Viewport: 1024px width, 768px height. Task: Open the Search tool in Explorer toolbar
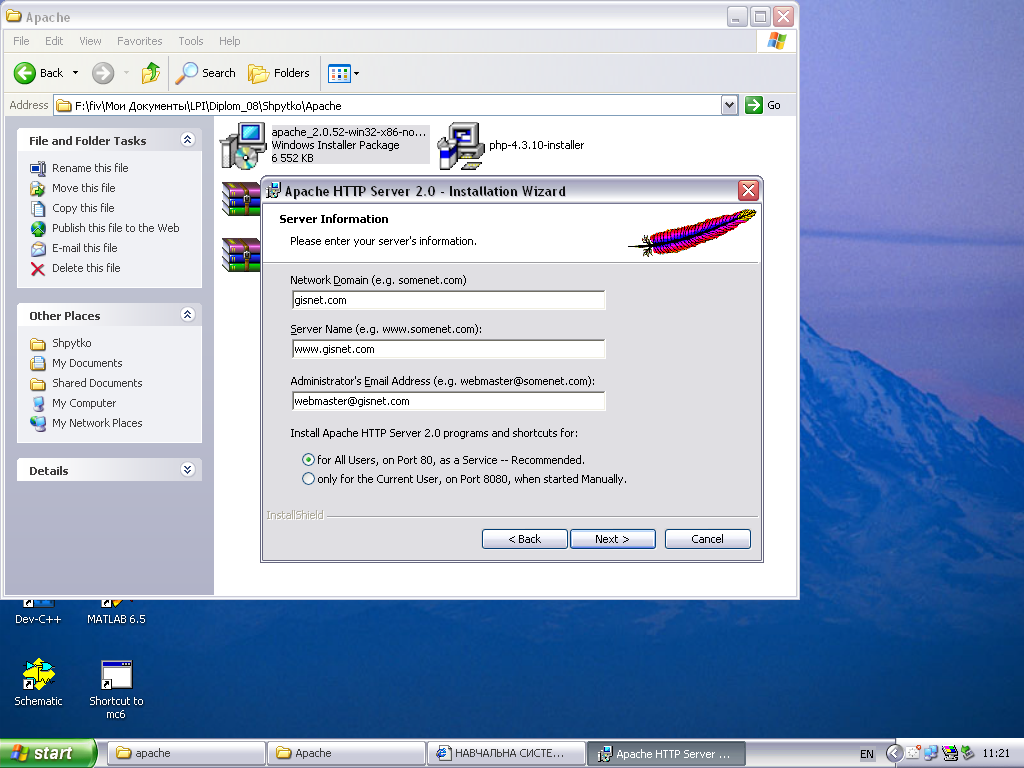tap(205, 73)
